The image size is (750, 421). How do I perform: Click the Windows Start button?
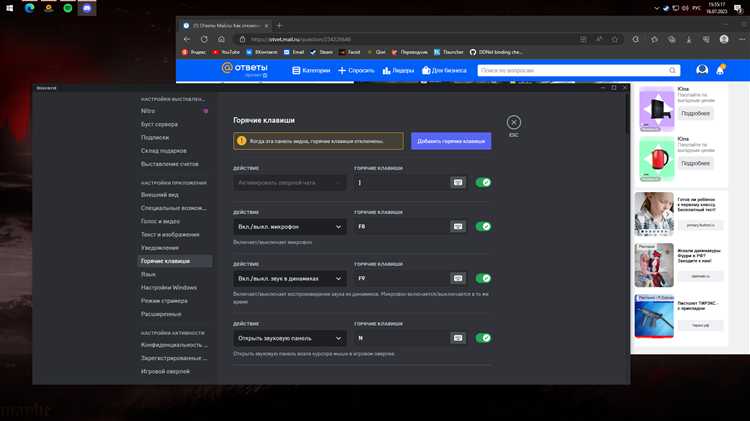tap(10, 8)
